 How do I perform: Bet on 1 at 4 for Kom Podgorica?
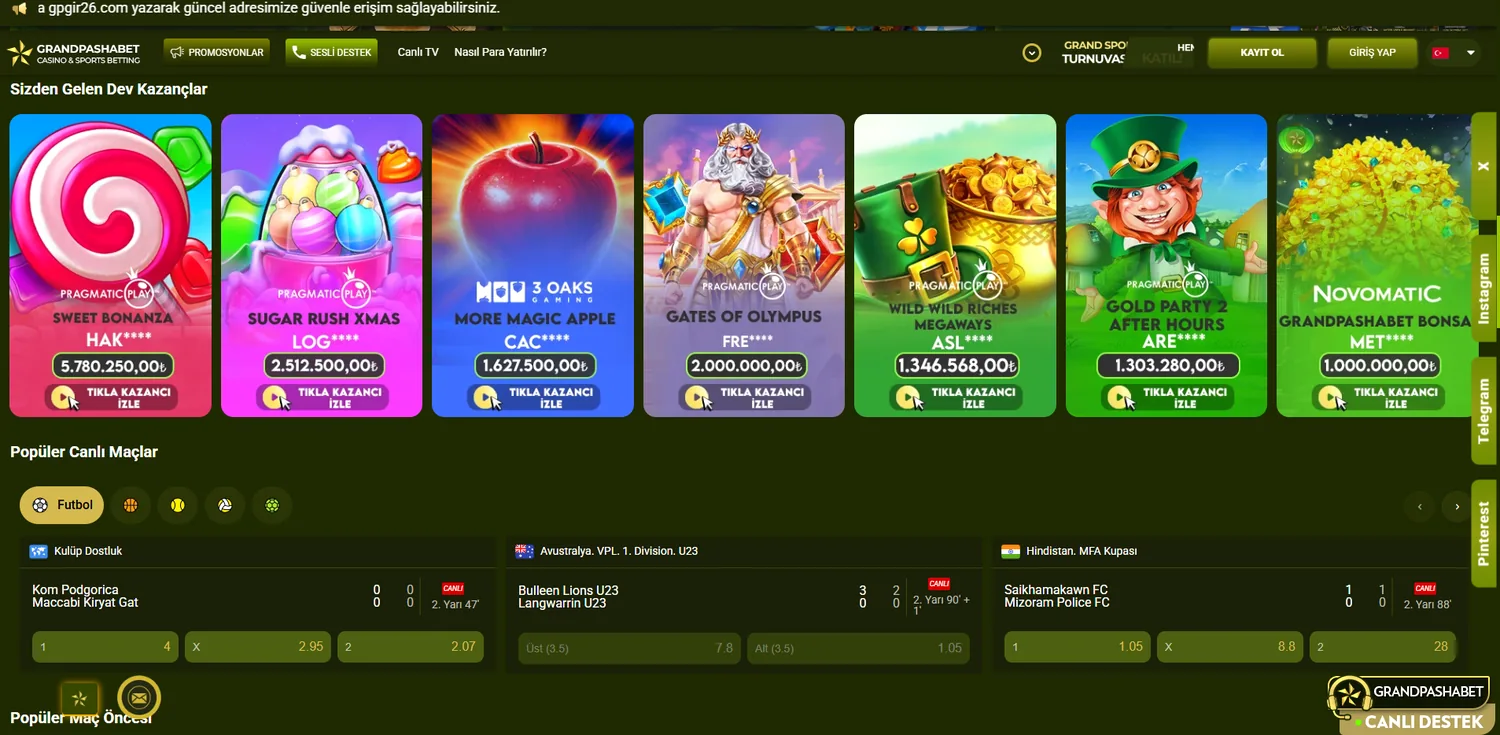105,647
